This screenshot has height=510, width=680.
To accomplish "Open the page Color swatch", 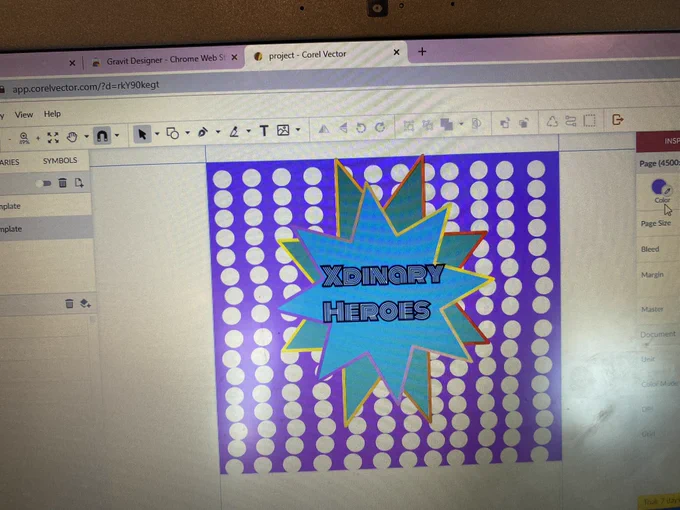I will tap(660, 187).
